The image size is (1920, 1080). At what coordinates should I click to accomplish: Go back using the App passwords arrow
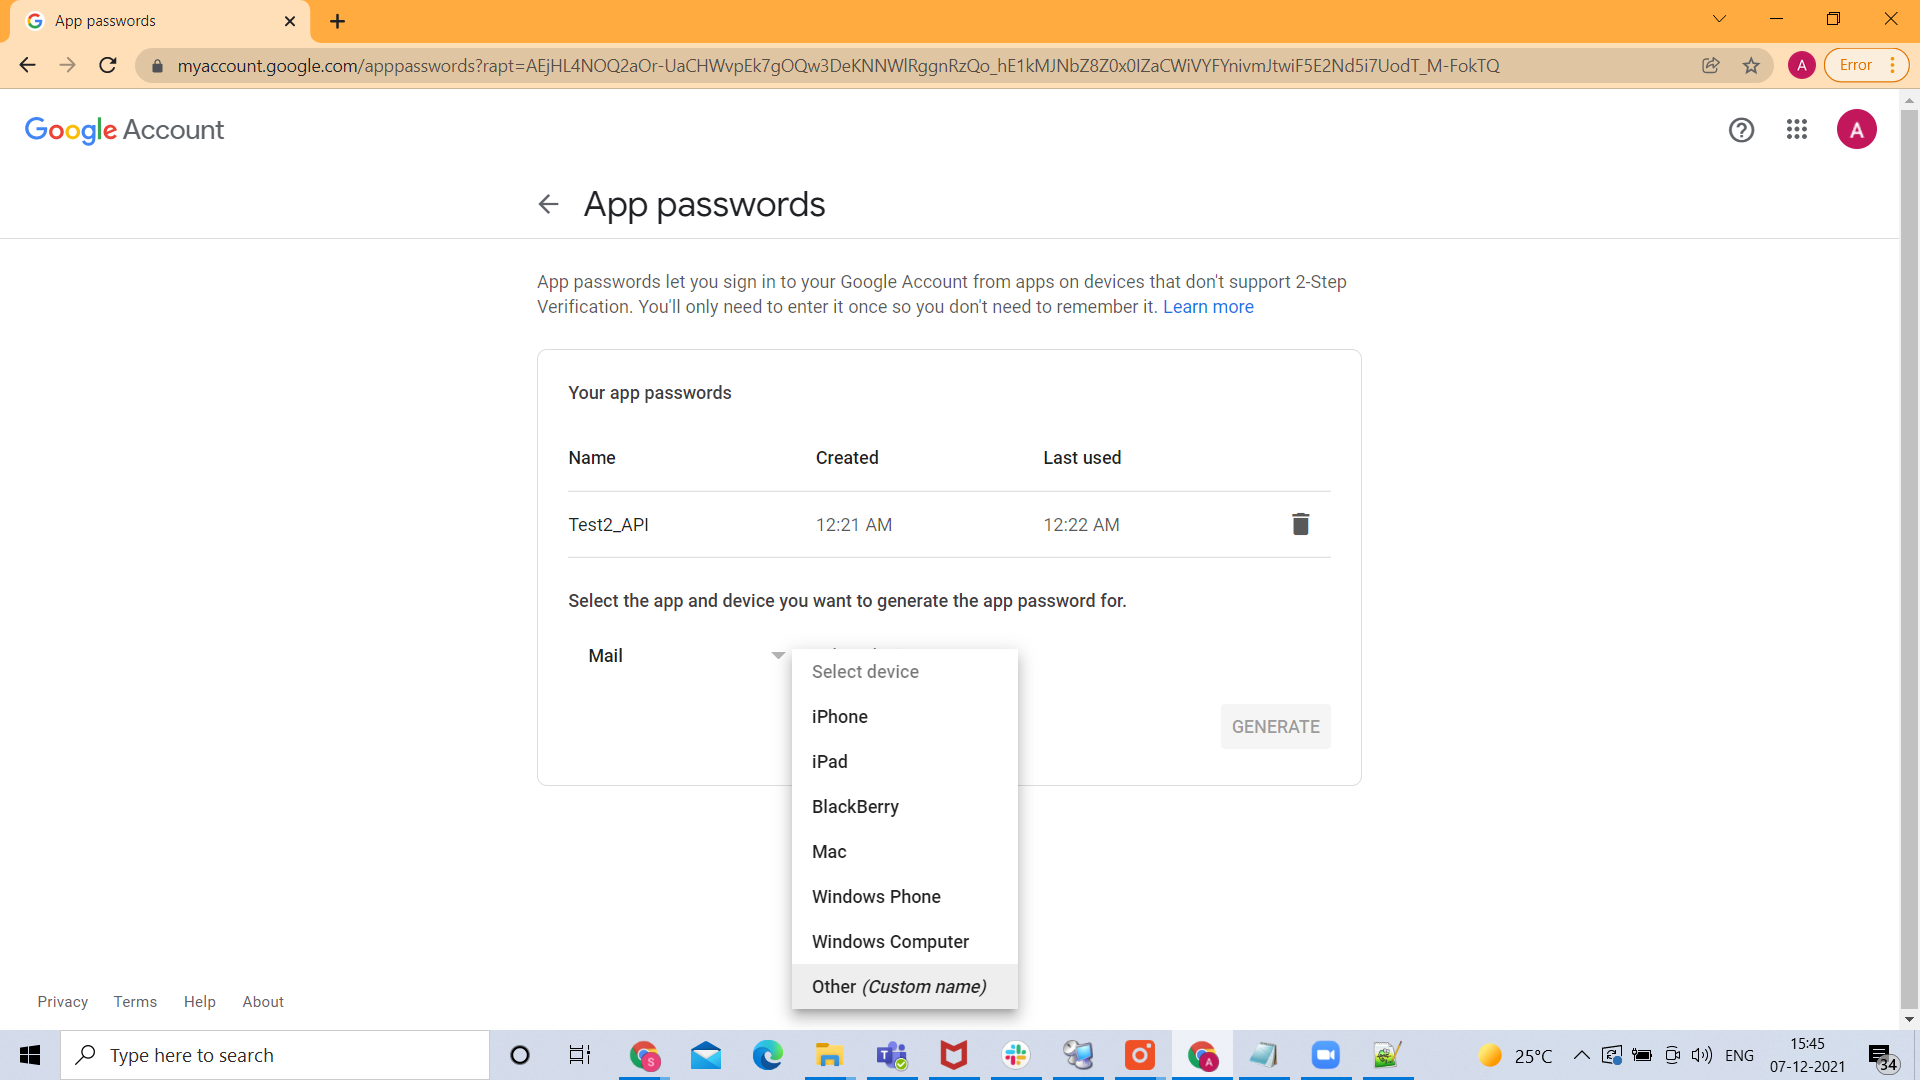(548, 204)
